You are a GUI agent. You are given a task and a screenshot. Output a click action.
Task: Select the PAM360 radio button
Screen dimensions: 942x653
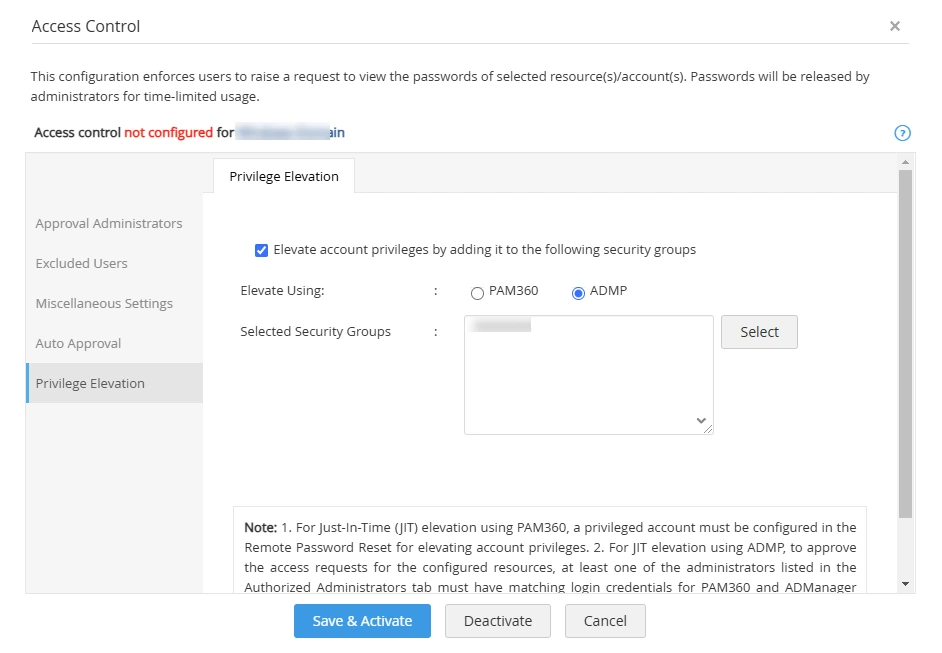coord(477,292)
